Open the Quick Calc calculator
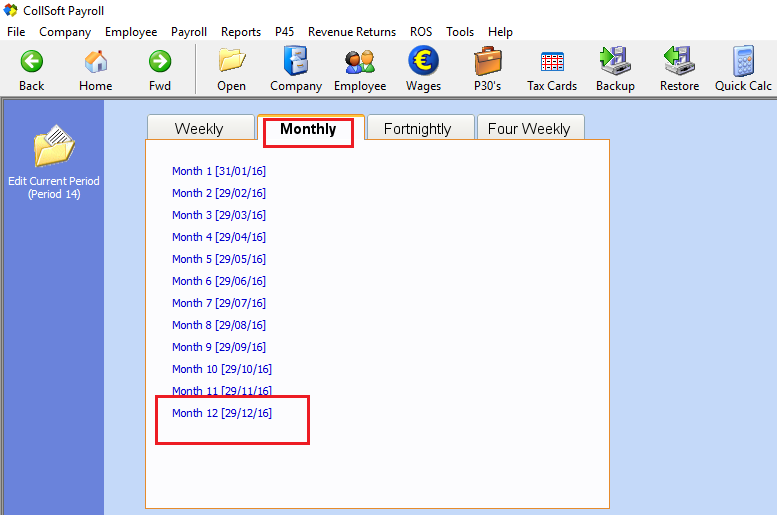Viewport: 777px width, 515px height. pyautogui.click(x=743, y=62)
